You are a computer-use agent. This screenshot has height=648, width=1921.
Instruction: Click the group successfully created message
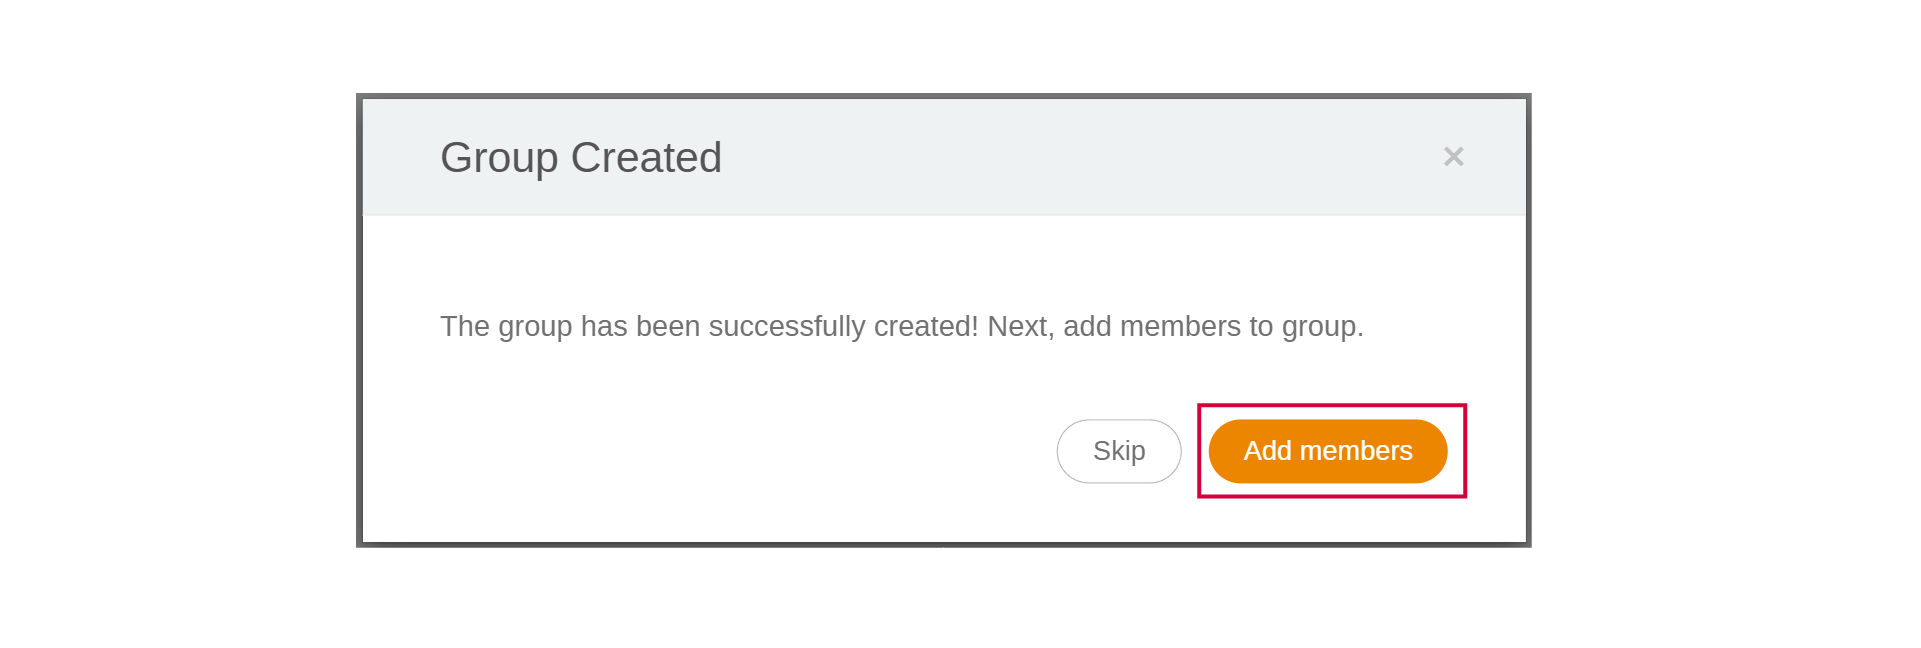901,326
